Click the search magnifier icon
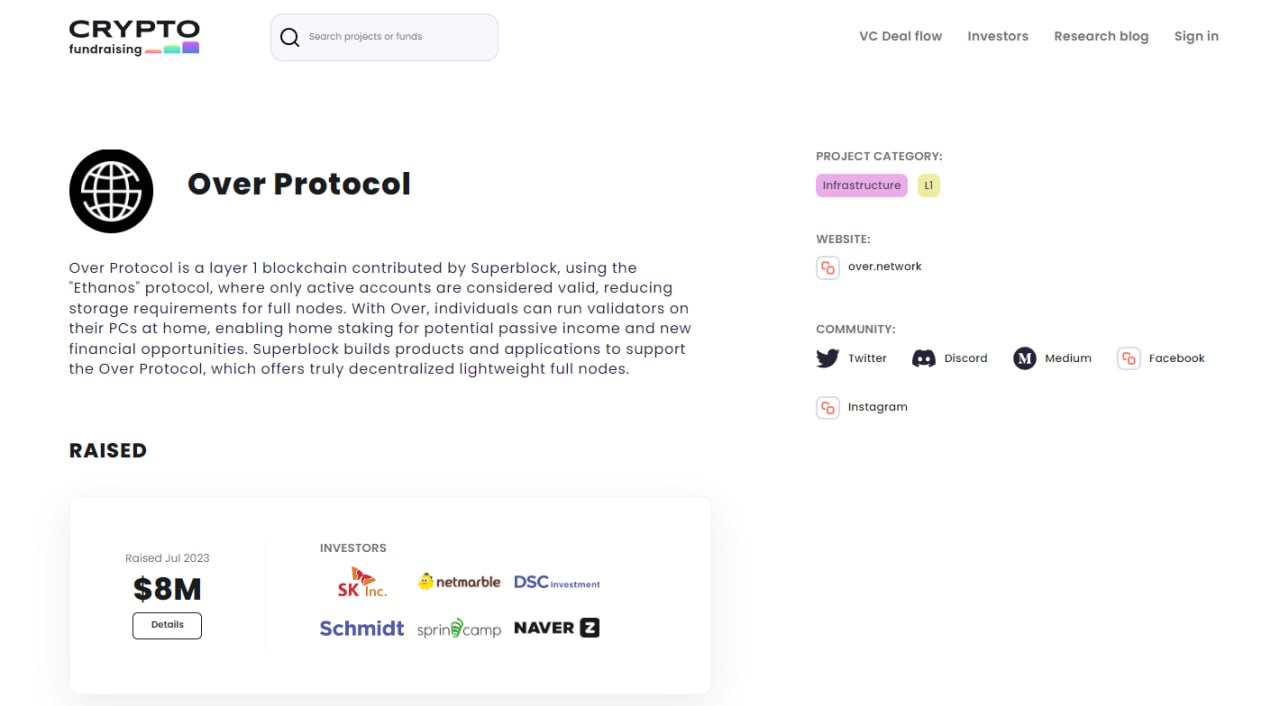This screenshot has width=1280, height=706. pyautogui.click(x=290, y=37)
